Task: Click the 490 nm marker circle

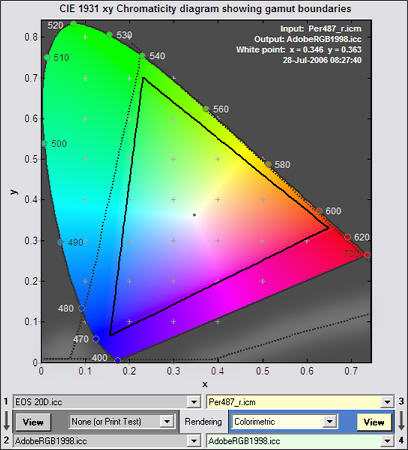Action: (60, 242)
